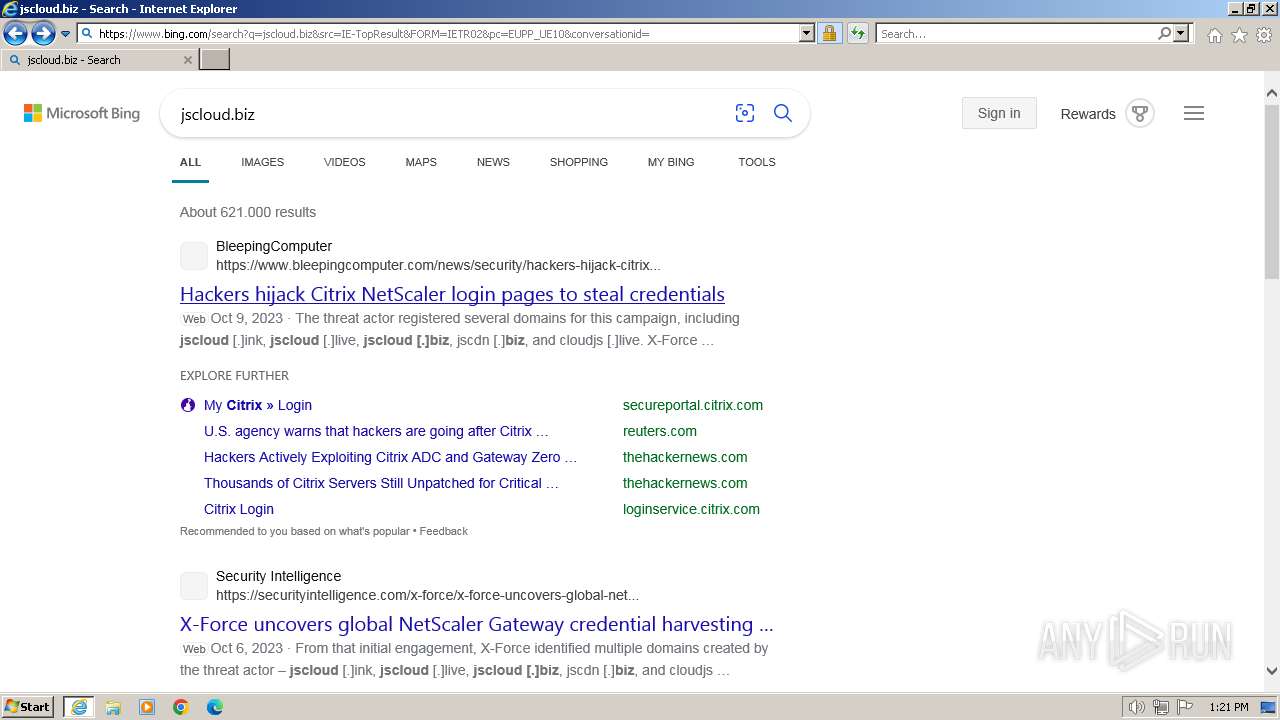Click the Bing search magnifier icon

(x=783, y=113)
